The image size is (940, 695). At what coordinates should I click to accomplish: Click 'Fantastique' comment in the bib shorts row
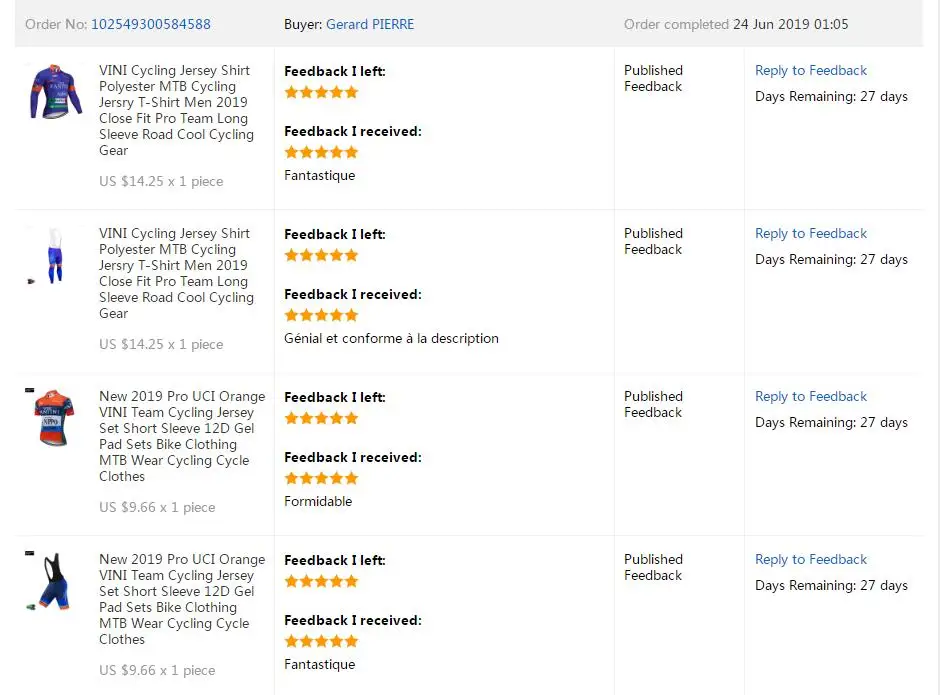[x=320, y=665]
